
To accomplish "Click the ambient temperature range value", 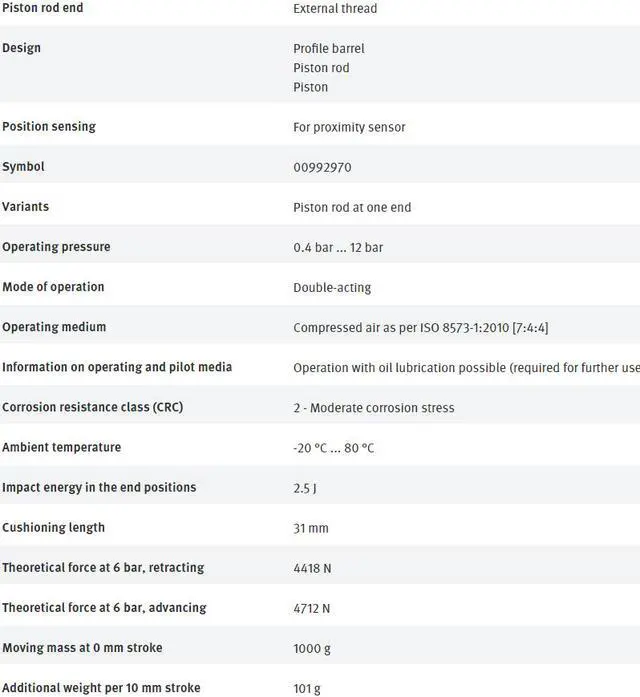I will point(334,448).
